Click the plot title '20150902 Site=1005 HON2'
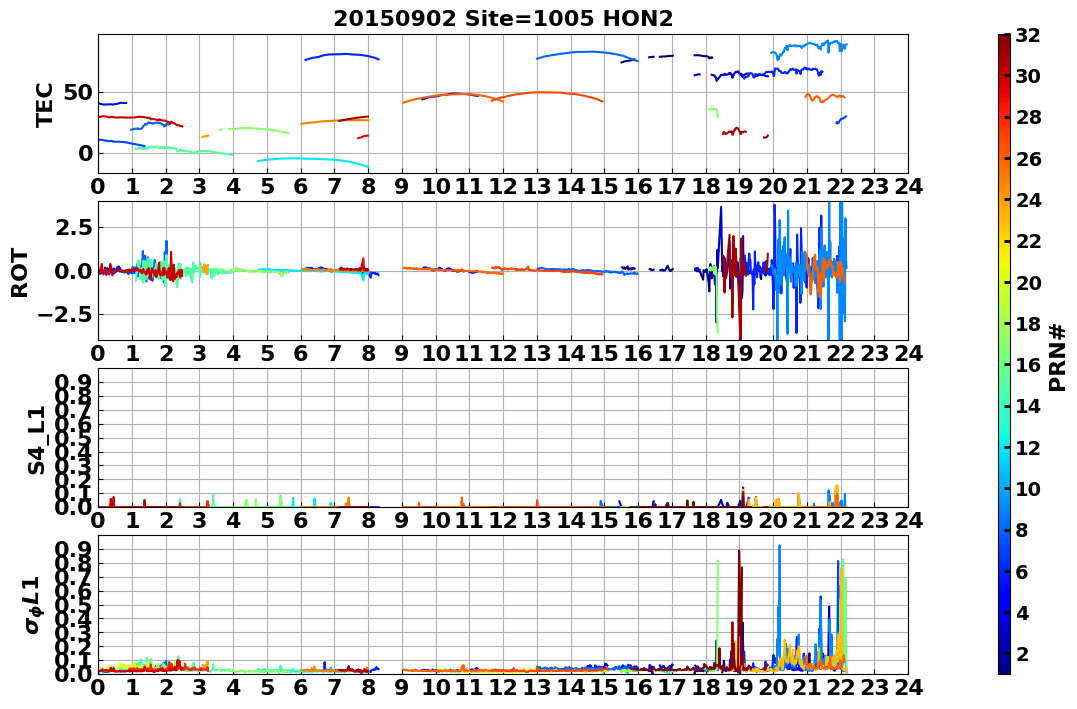 pos(503,19)
